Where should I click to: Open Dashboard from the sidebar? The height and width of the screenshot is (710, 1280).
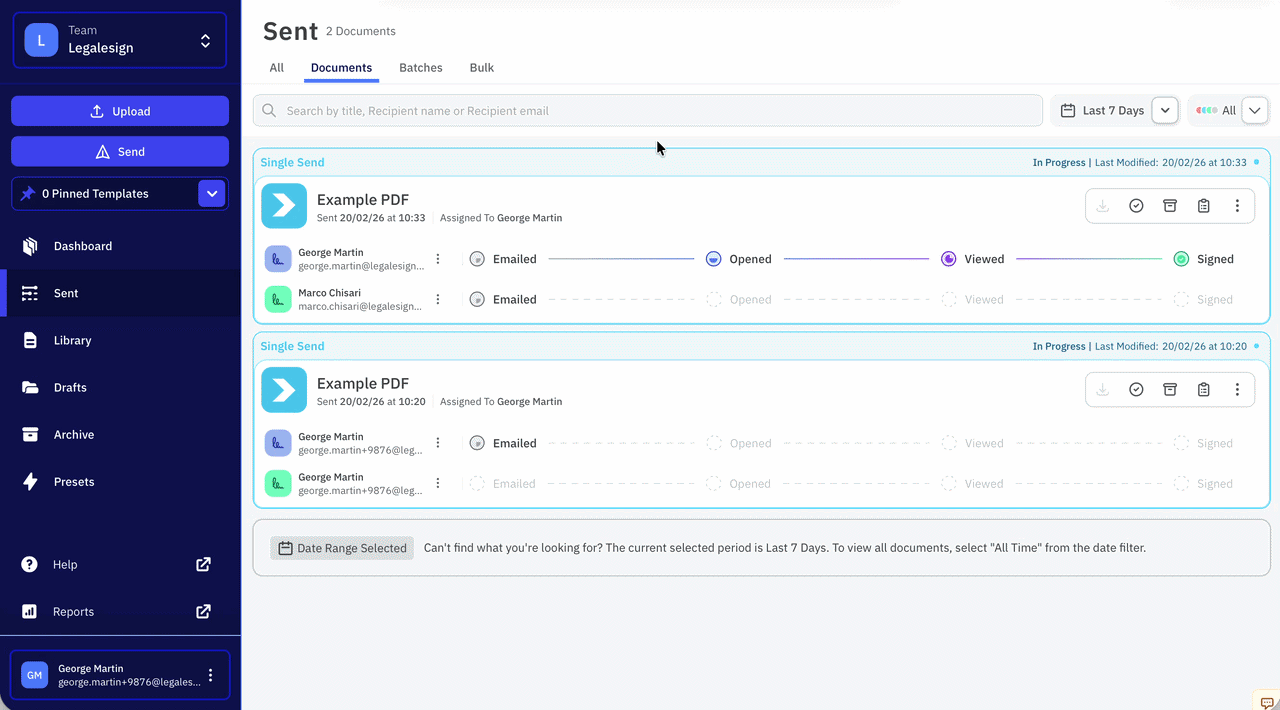coord(83,246)
